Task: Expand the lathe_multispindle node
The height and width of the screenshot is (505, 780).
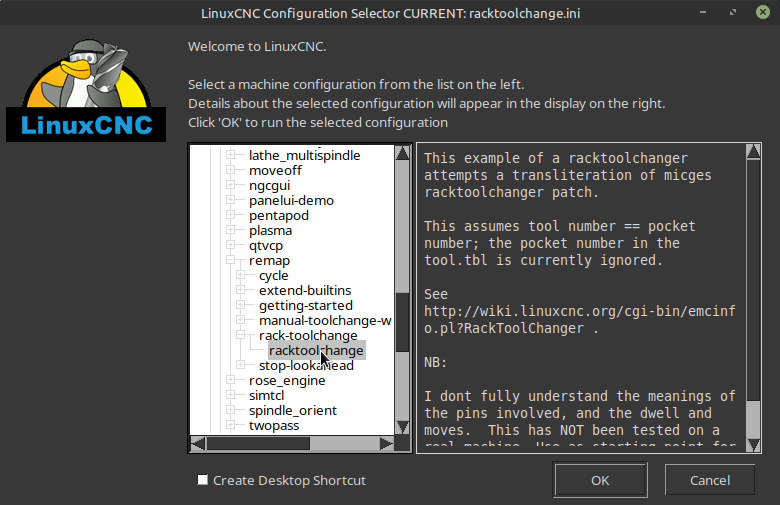Action: click(230, 156)
